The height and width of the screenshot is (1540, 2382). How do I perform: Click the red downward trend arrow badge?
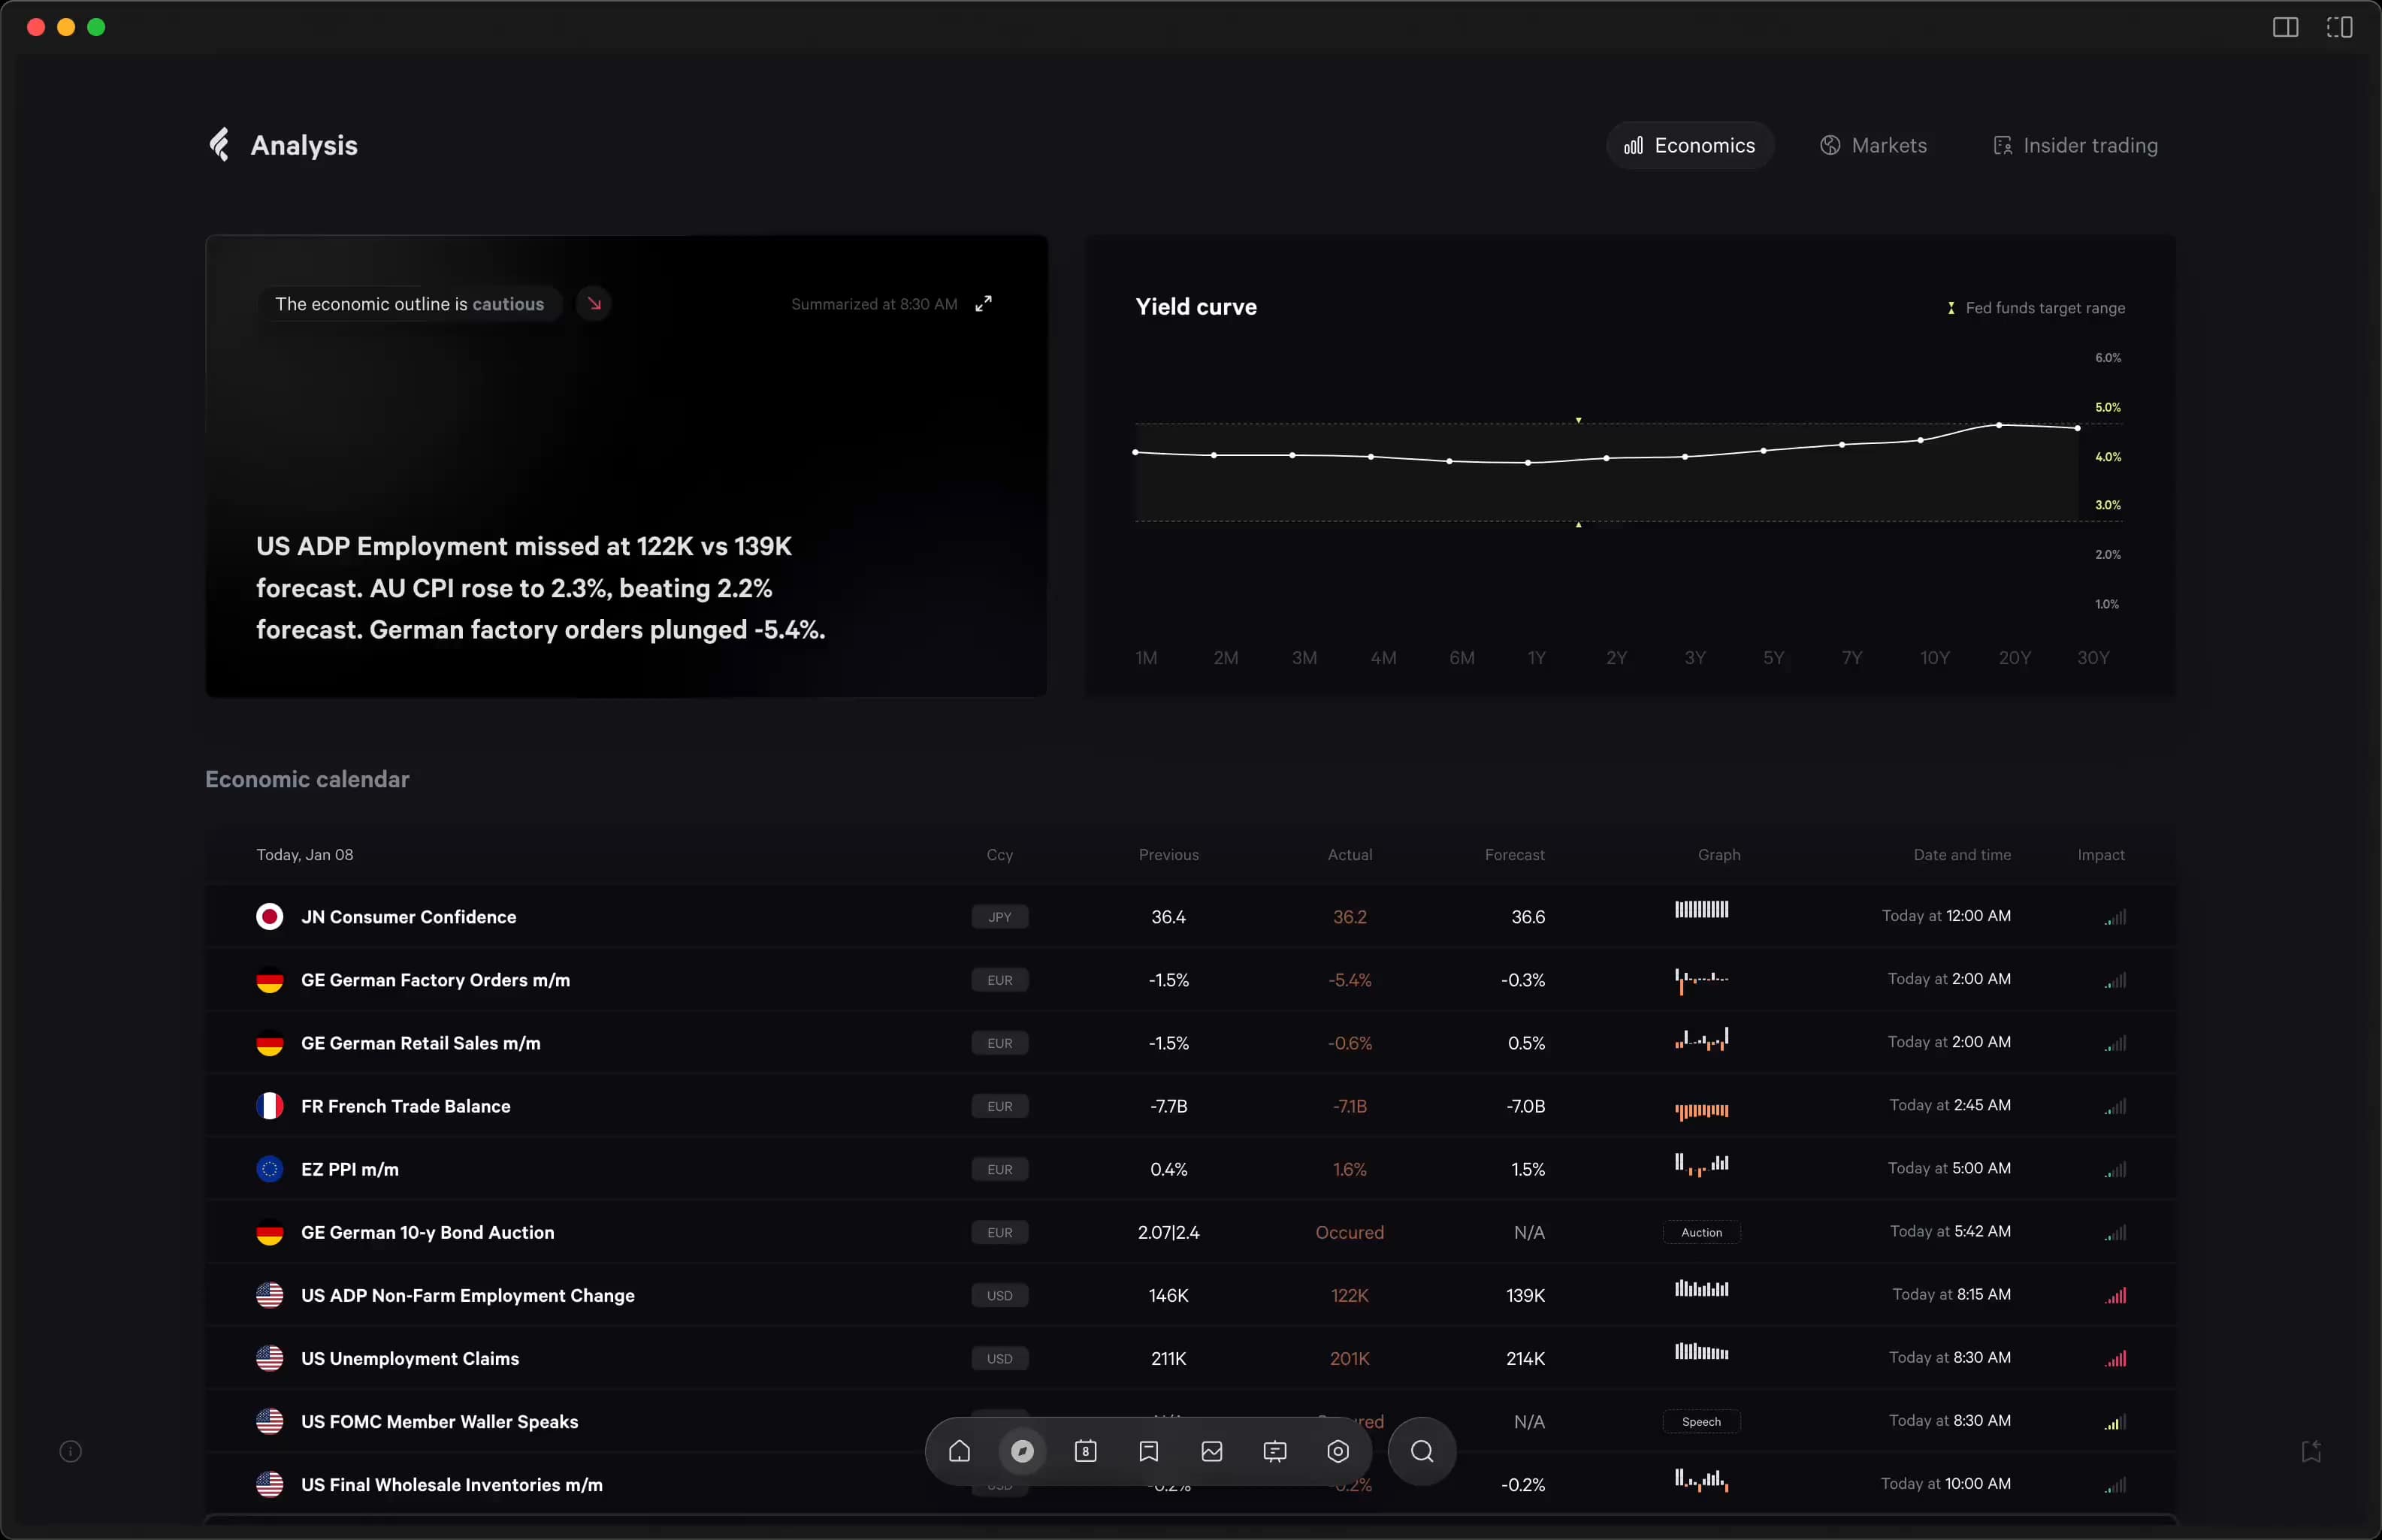pyautogui.click(x=594, y=303)
